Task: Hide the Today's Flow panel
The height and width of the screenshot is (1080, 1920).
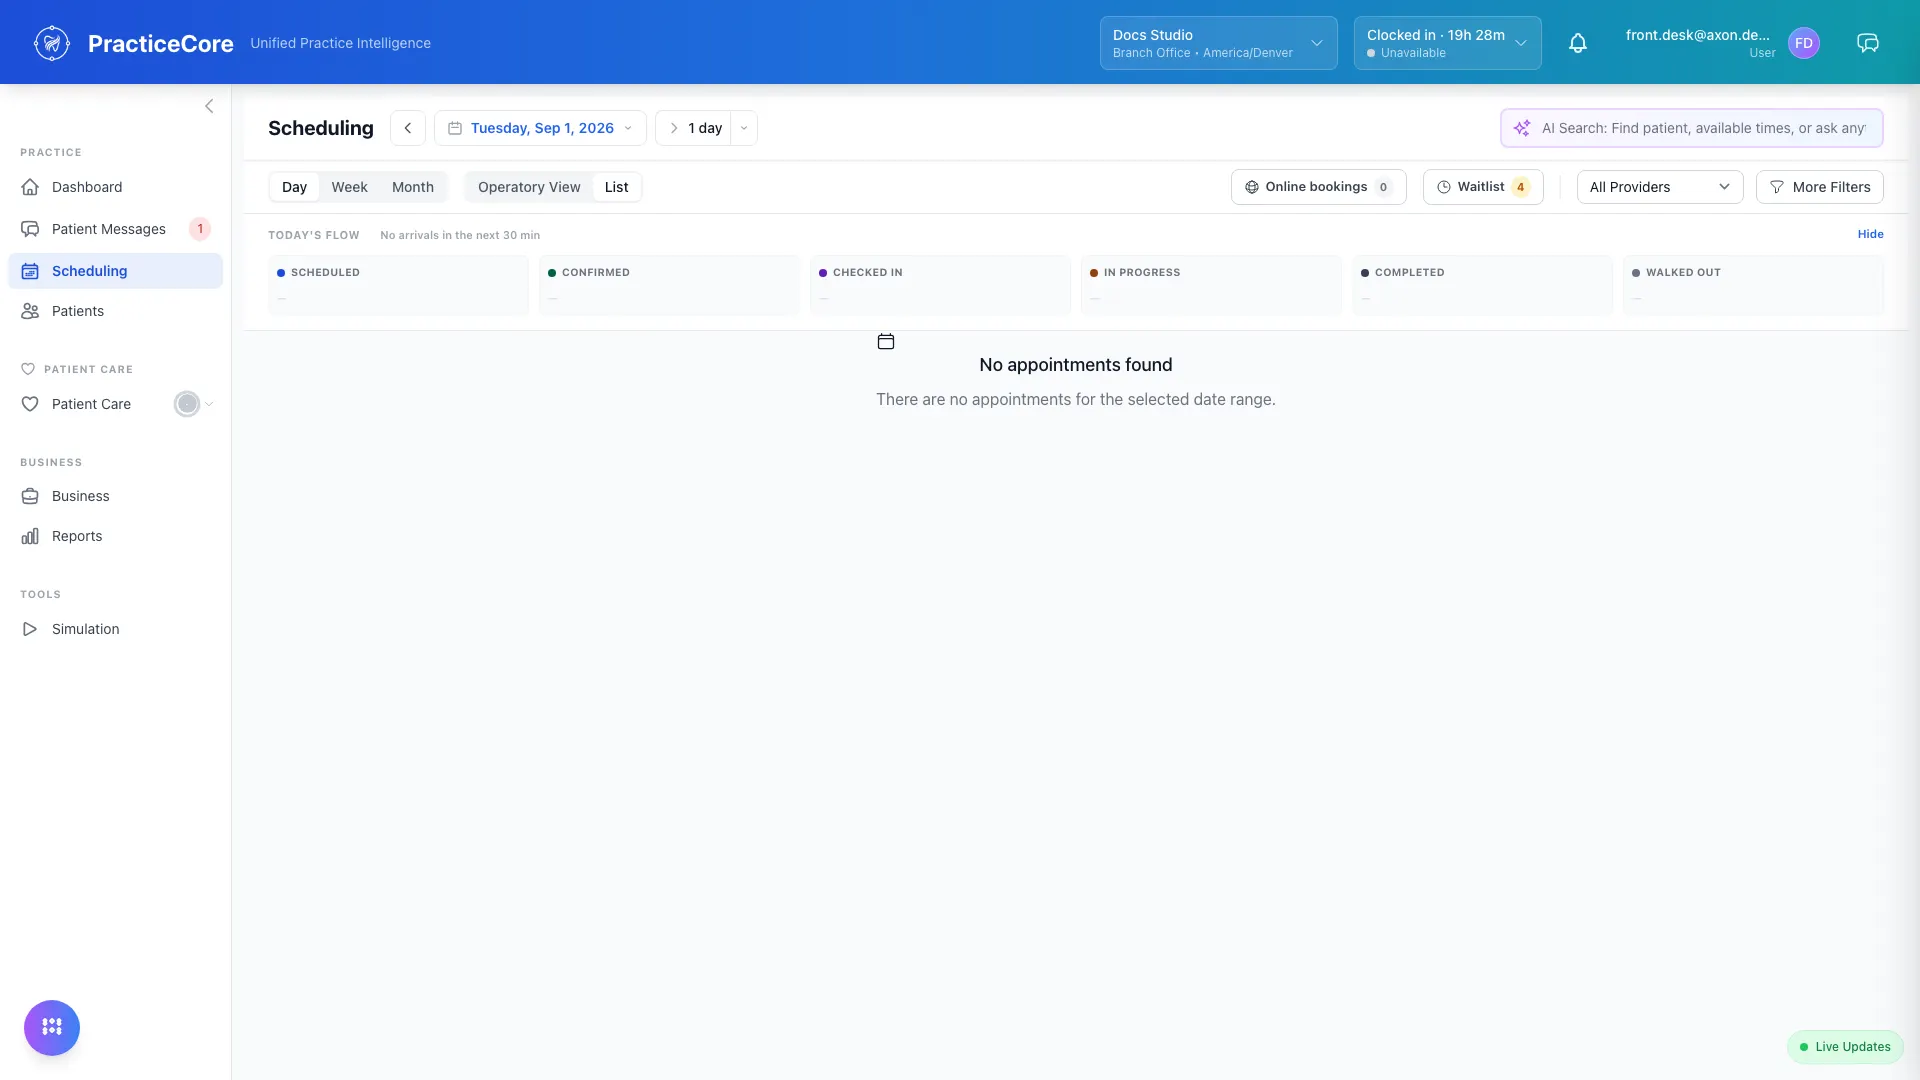Action: point(1870,234)
